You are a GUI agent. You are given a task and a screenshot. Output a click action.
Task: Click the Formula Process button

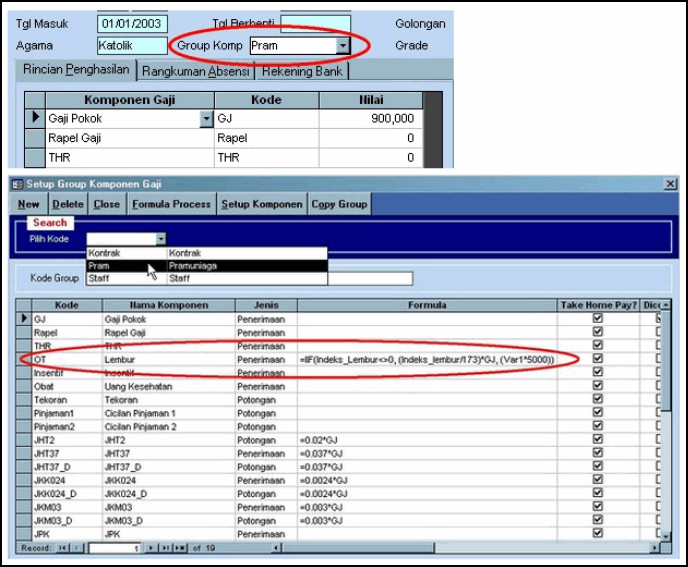pyautogui.click(x=171, y=204)
